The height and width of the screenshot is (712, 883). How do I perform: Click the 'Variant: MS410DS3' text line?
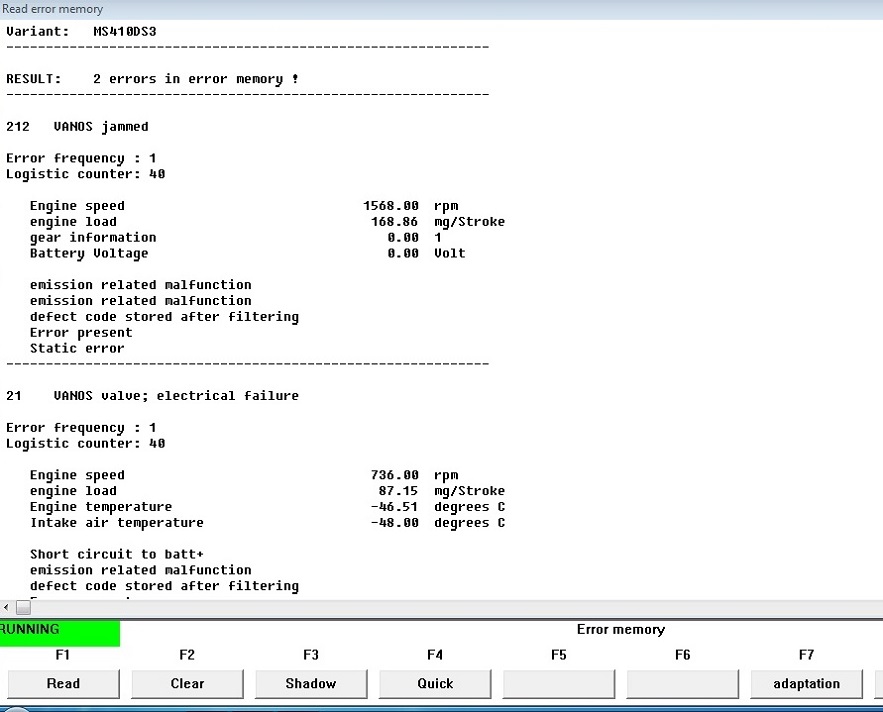(x=81, y=31)
